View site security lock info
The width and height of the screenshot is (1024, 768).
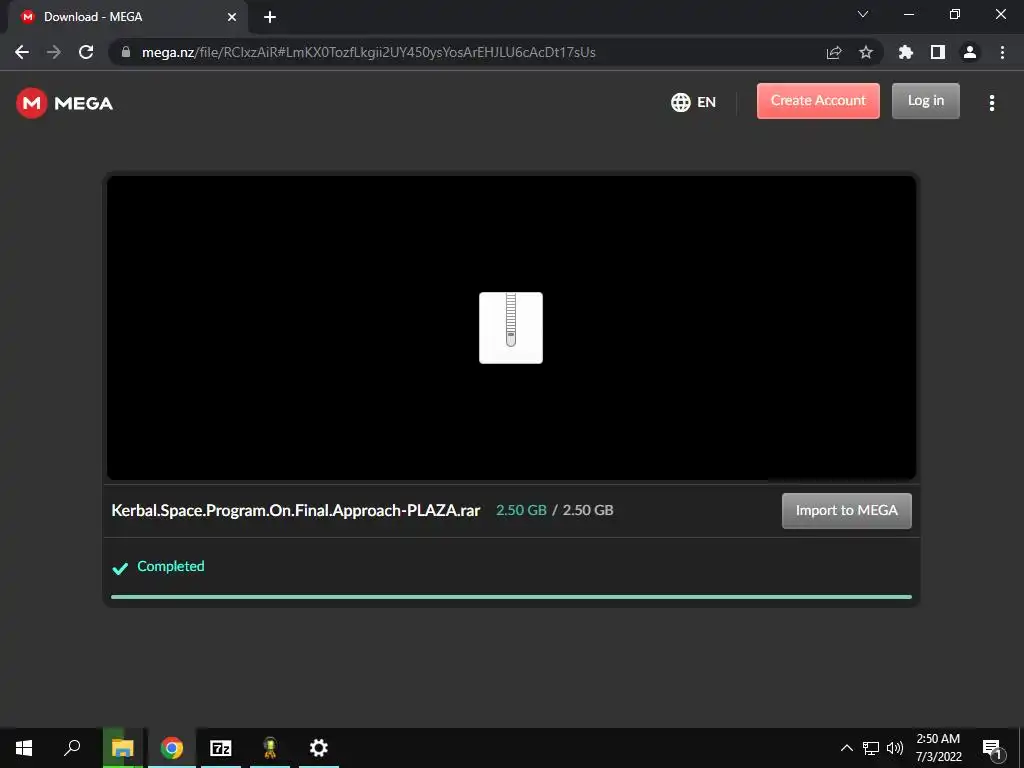(126, 52)
